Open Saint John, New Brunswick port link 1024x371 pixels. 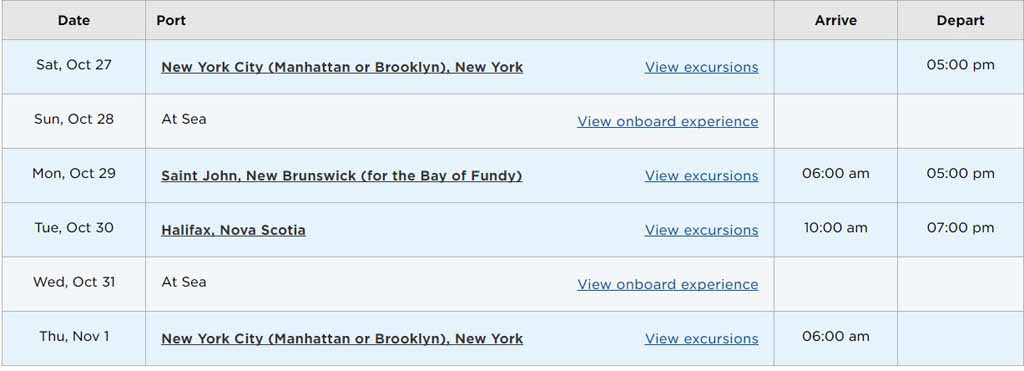click(342, 176)
